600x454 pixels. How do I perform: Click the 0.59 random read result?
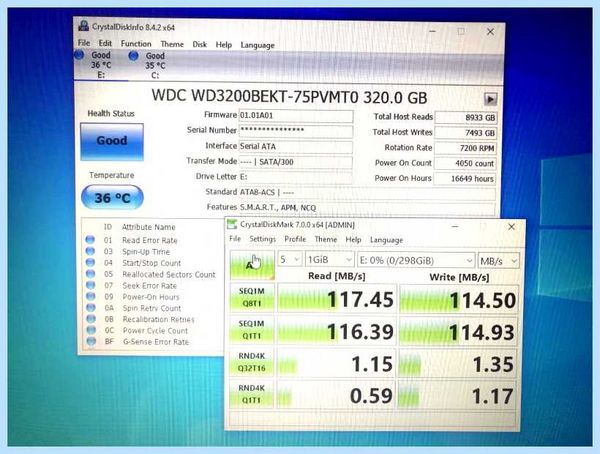click(x=336, y=395)
